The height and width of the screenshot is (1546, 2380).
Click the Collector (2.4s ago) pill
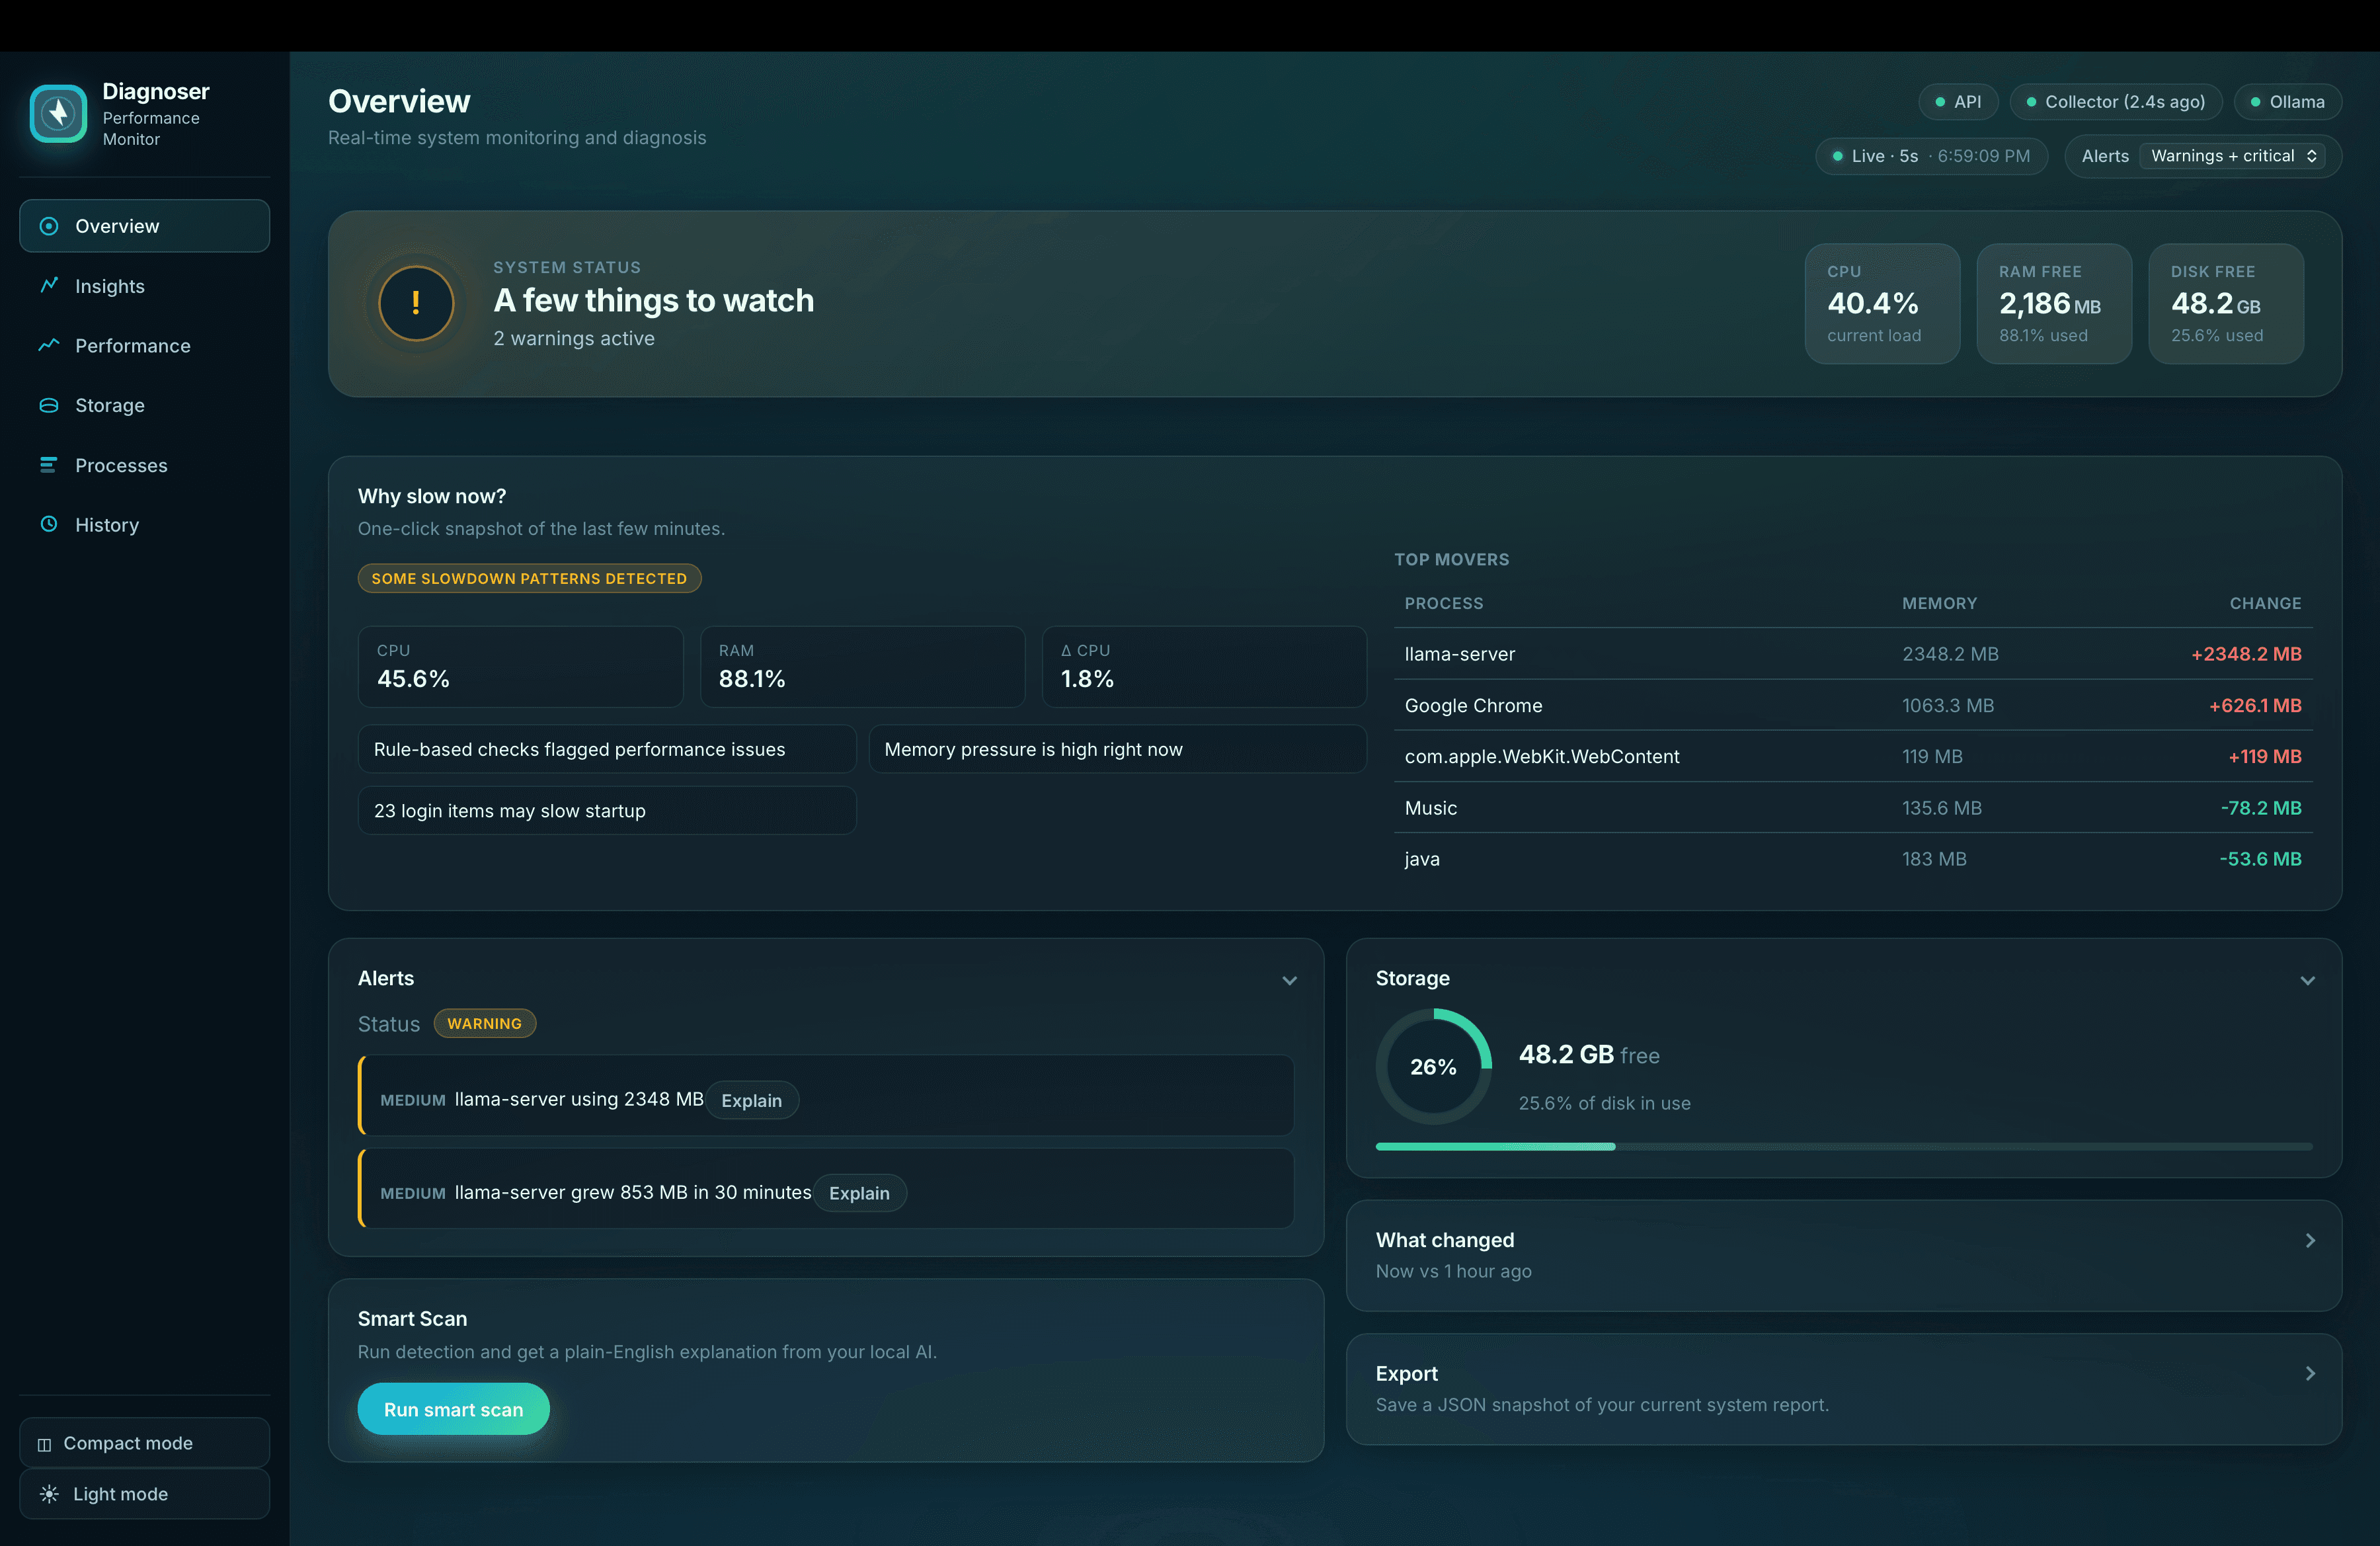point(2115,102)
